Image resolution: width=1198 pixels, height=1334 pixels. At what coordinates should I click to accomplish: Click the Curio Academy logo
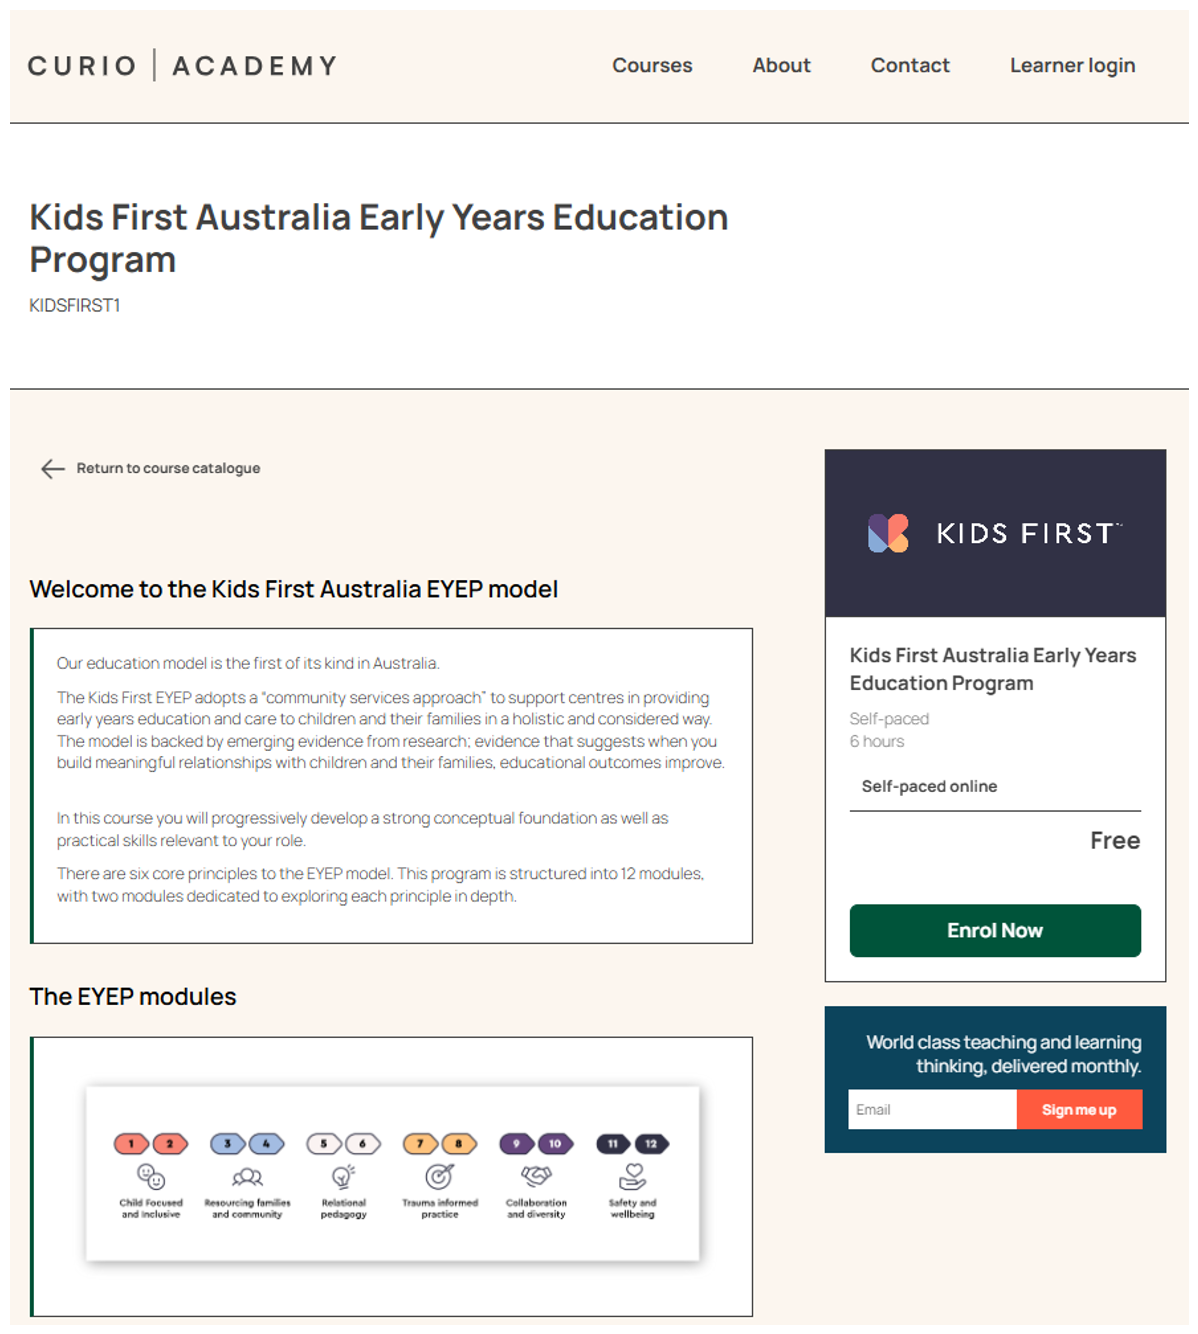182,66
